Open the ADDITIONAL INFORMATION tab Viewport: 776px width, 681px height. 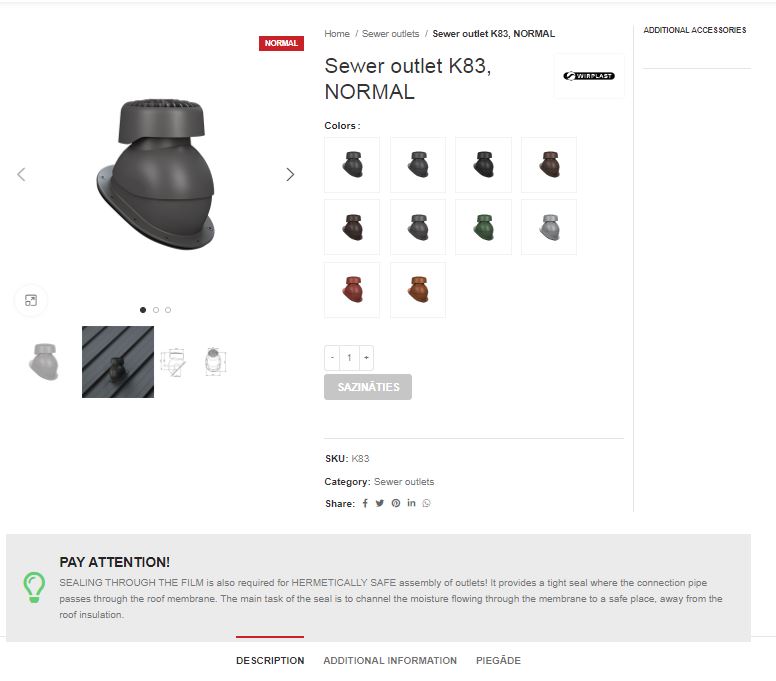pos(390,661)
